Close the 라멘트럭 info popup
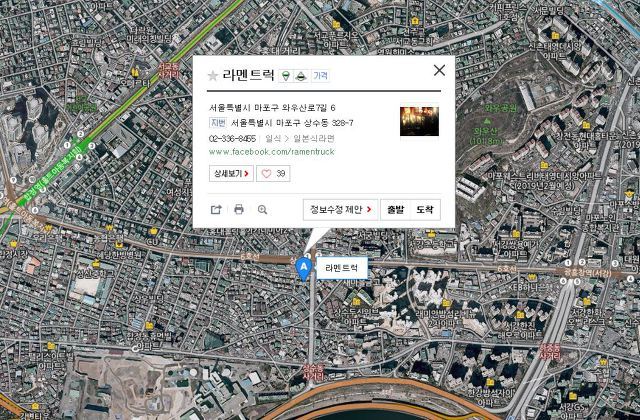Viewport: 640px width, 420px height. pyautogui.click(x=439, y=70)
